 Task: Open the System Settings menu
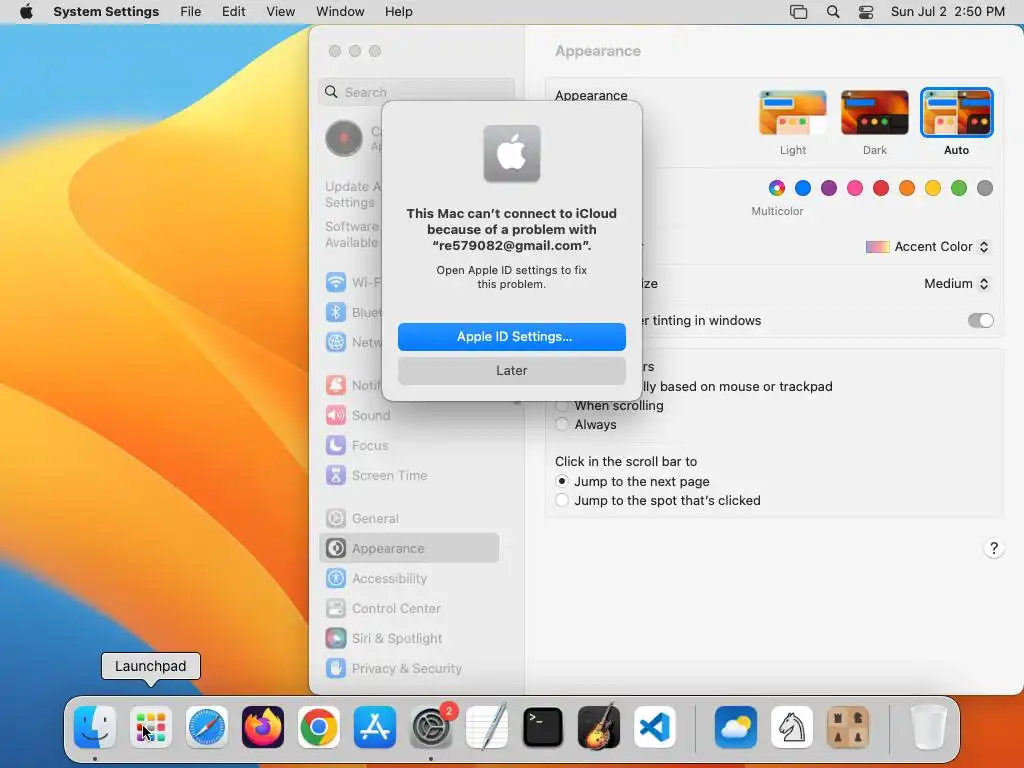coord(106,12)
